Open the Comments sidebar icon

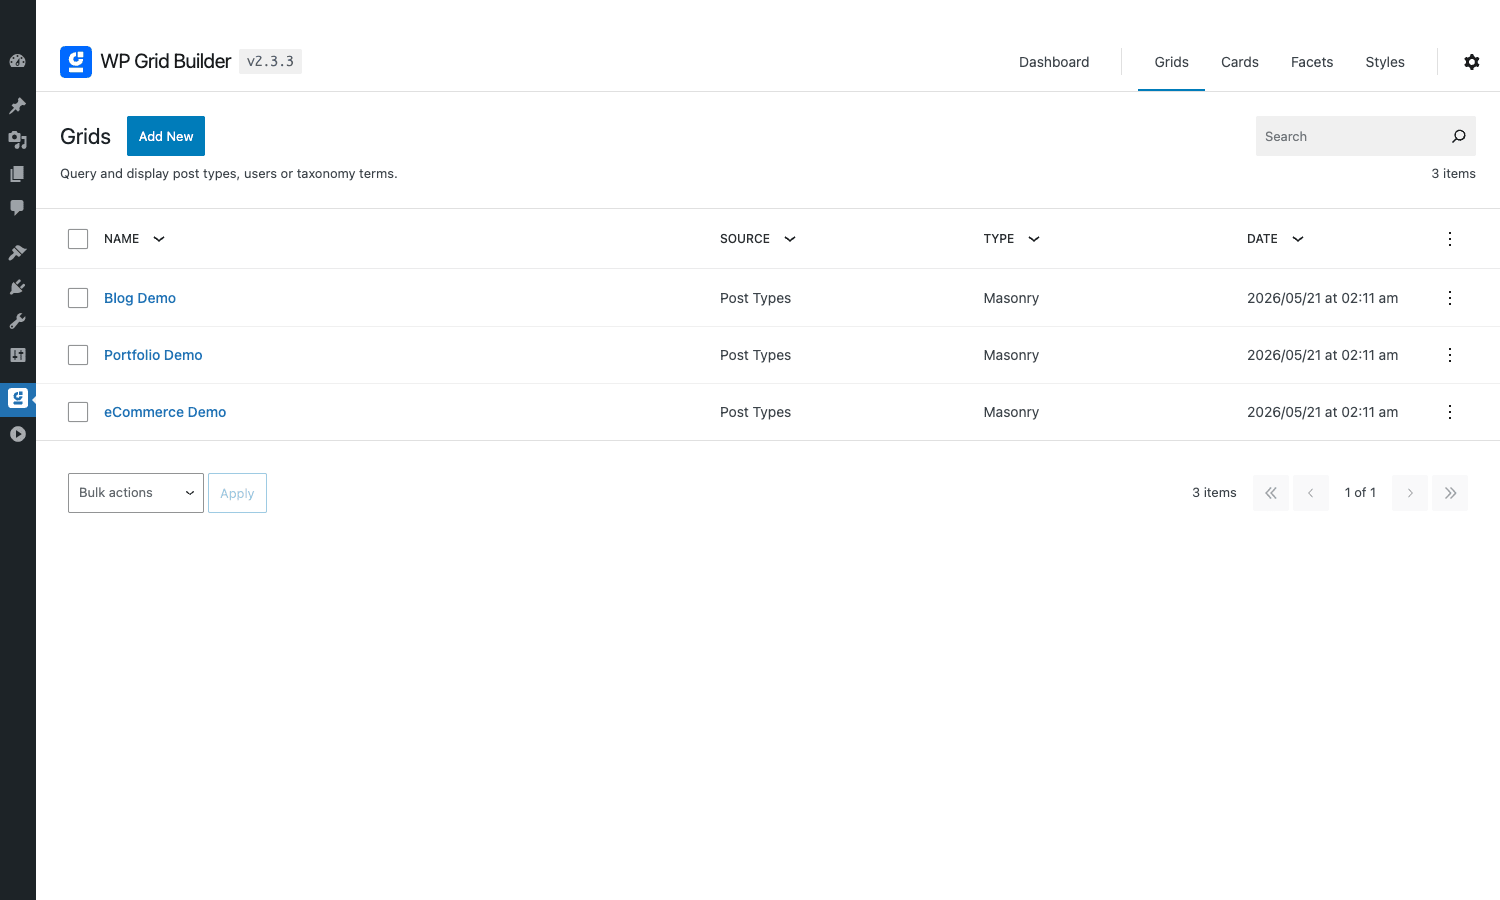tap(17, 208)
